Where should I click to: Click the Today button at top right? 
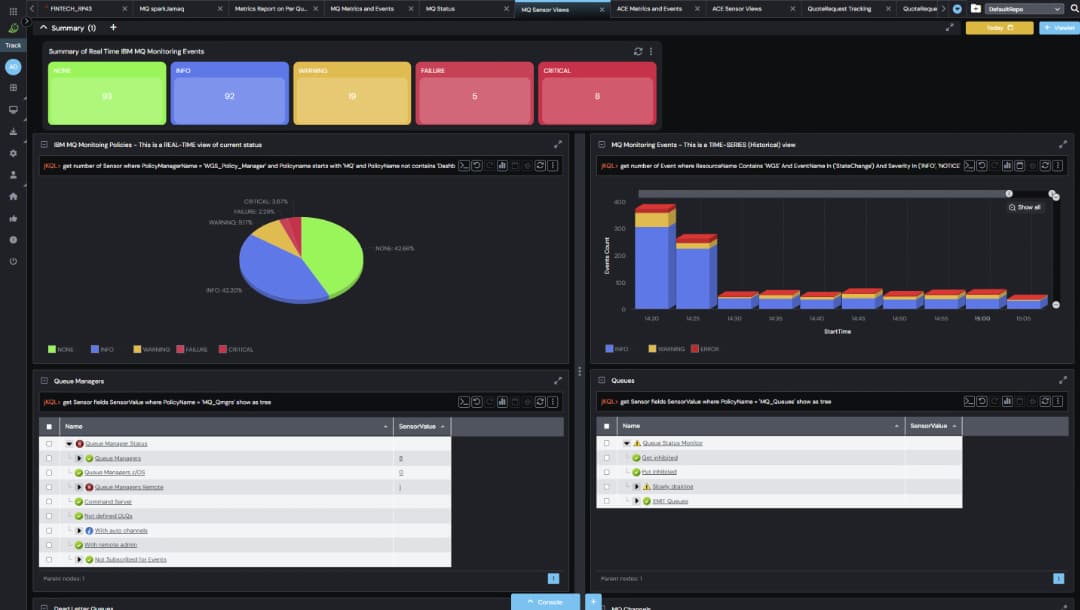pos(1000,28)
